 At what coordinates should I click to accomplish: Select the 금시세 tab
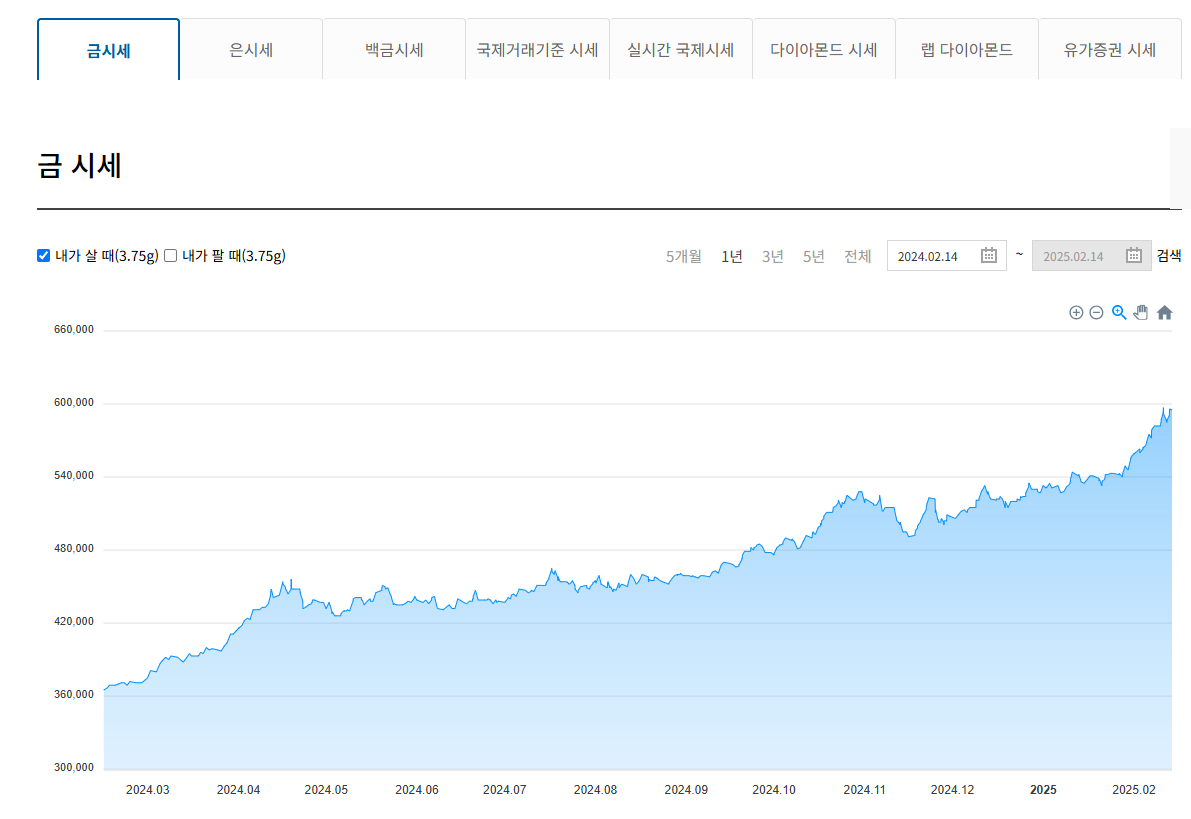coord(109,49)
